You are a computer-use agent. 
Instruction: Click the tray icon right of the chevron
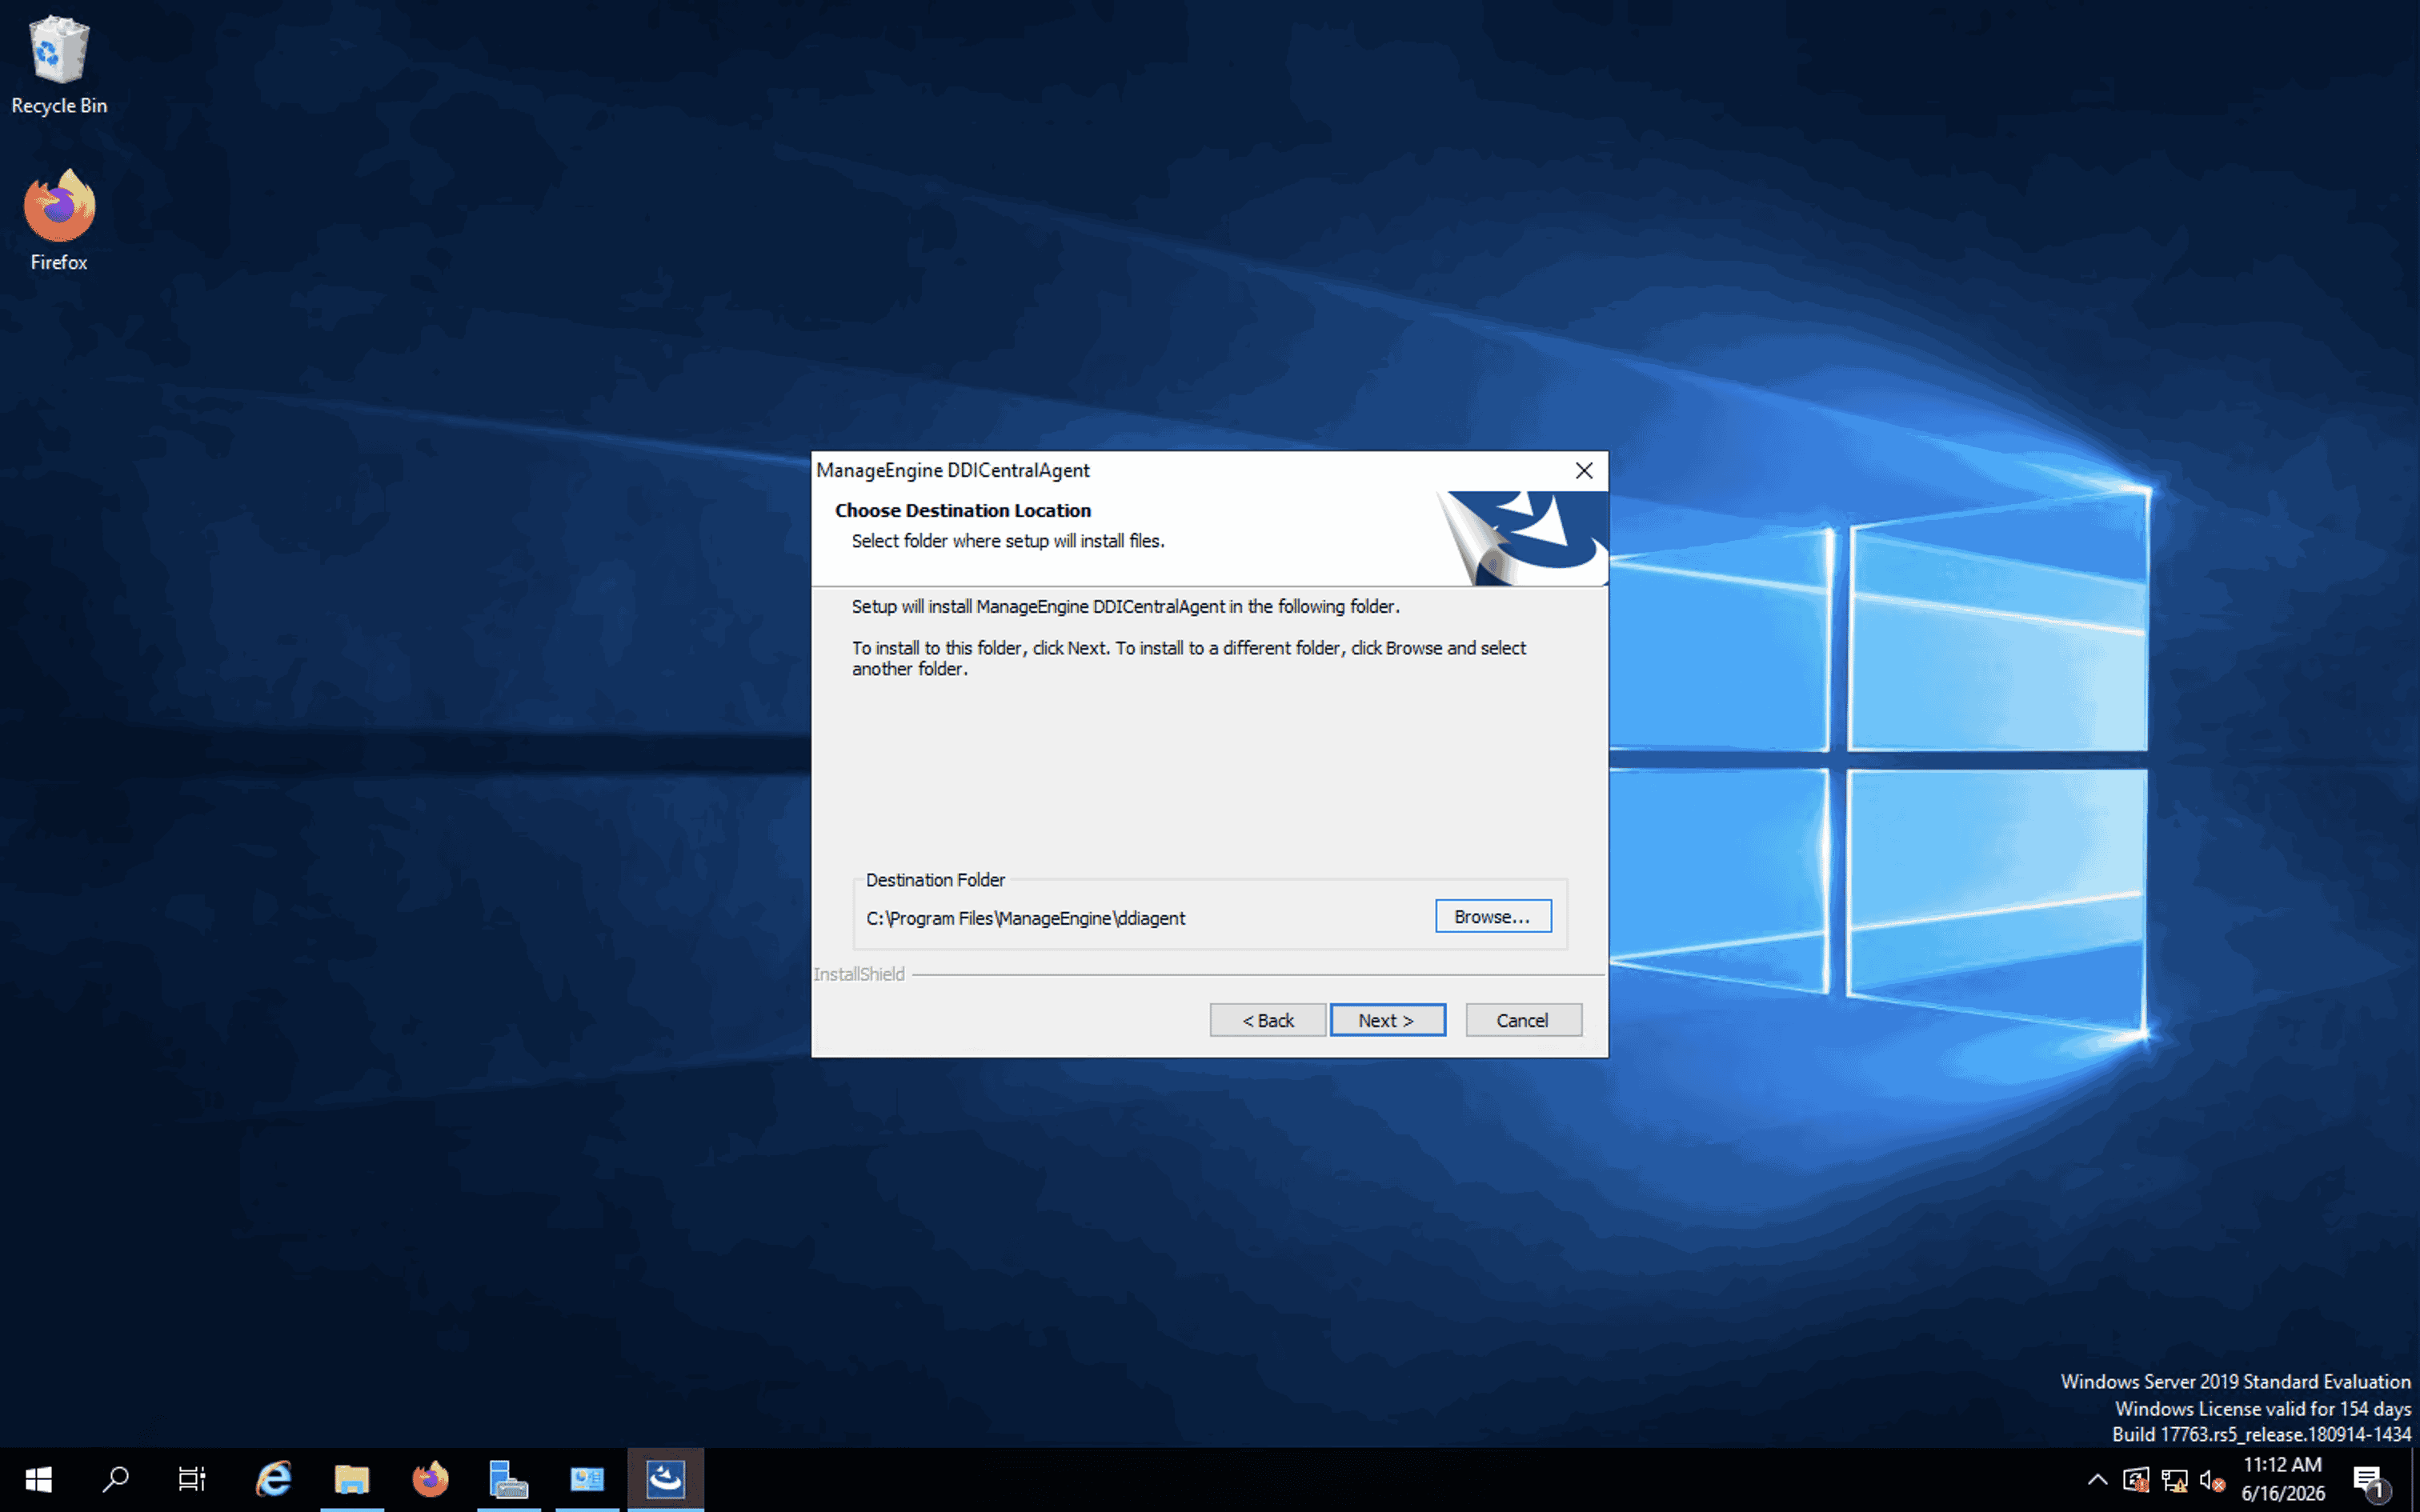(2136, 1480)
